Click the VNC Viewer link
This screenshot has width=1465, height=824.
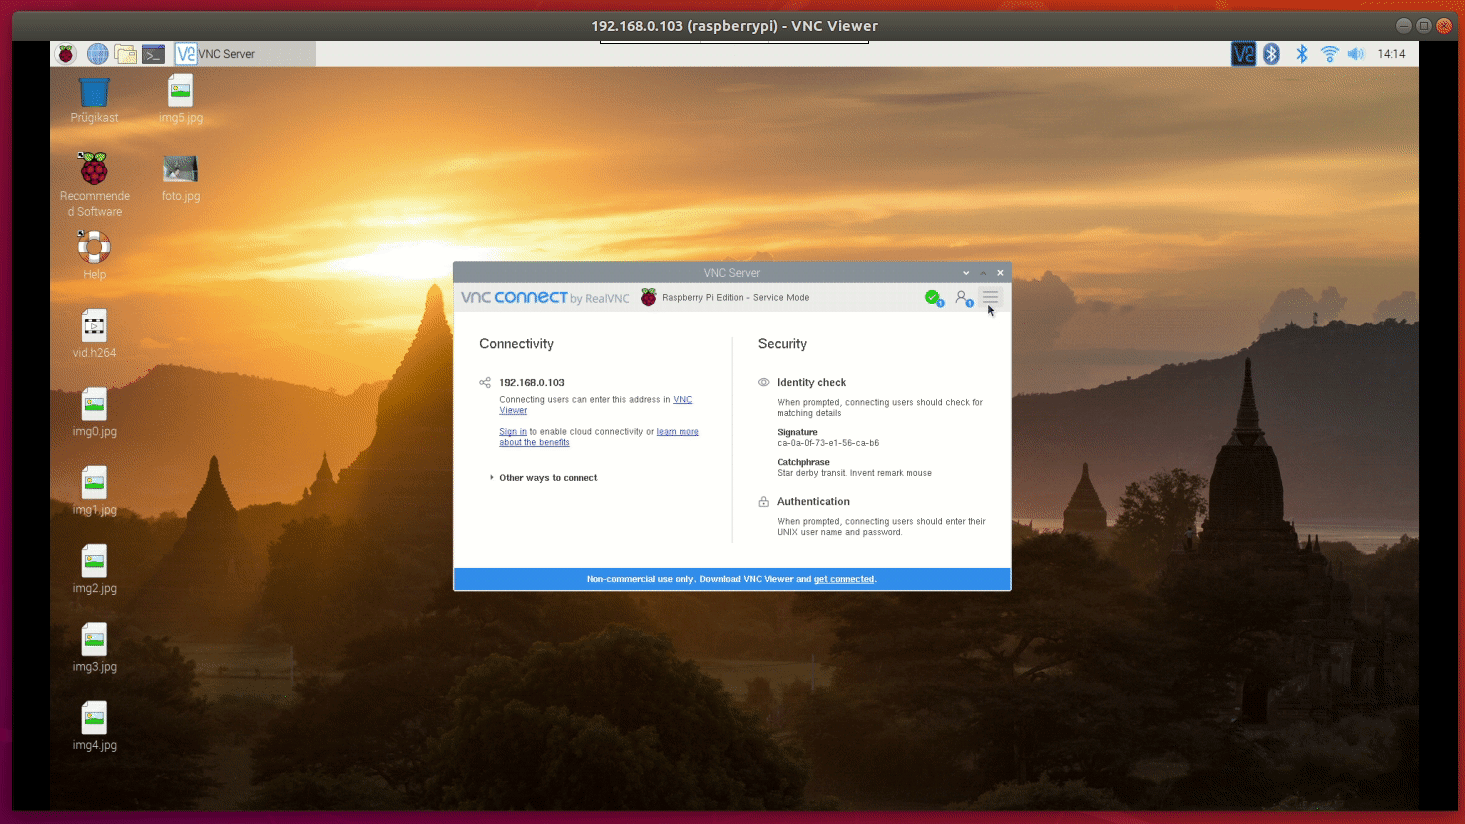(x=682, y=400)
